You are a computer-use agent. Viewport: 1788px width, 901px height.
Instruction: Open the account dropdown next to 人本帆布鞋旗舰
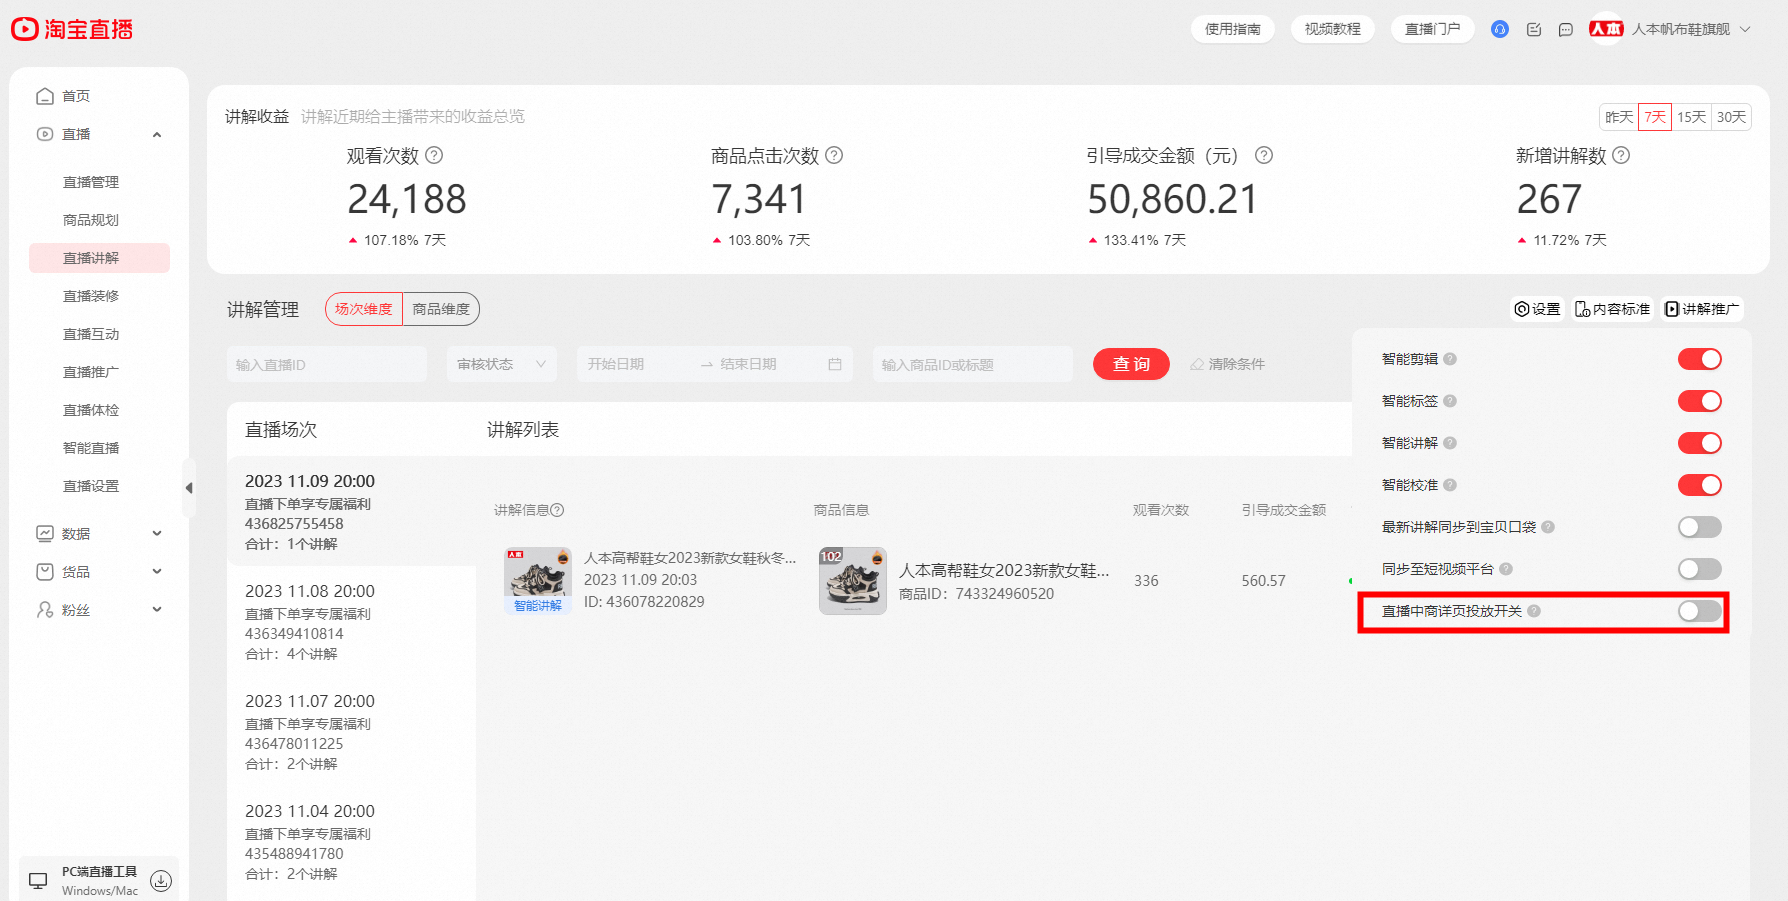(1745, 29)
